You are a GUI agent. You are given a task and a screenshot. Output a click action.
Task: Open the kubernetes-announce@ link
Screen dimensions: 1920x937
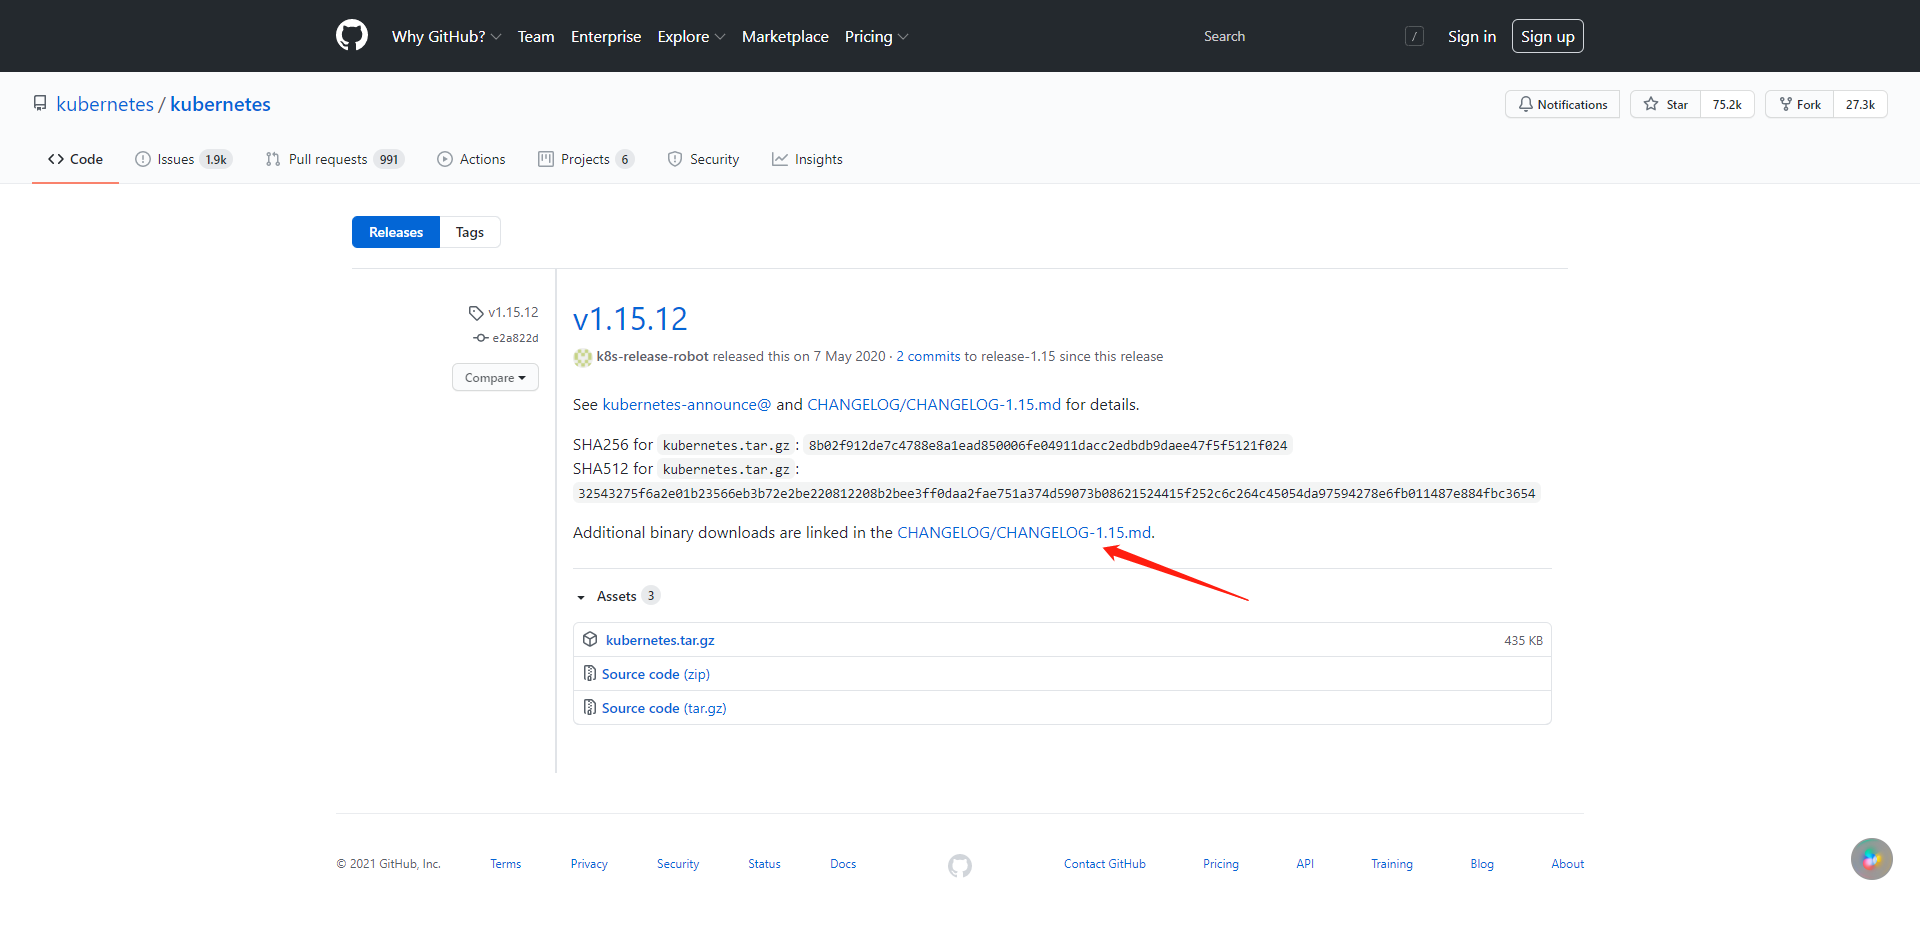[686, 404]
